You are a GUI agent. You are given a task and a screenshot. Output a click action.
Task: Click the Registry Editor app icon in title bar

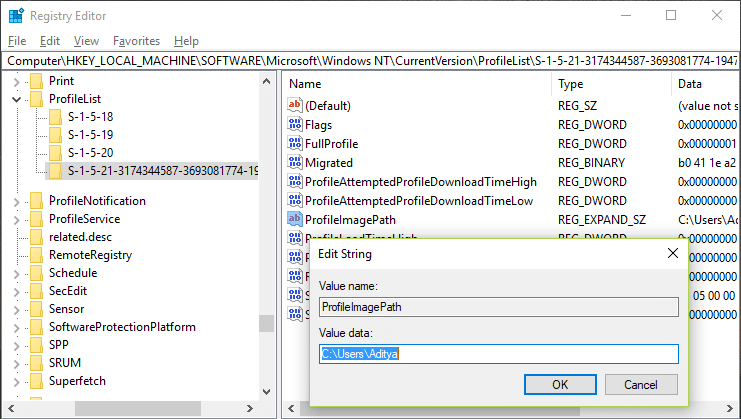click(15, 15)
